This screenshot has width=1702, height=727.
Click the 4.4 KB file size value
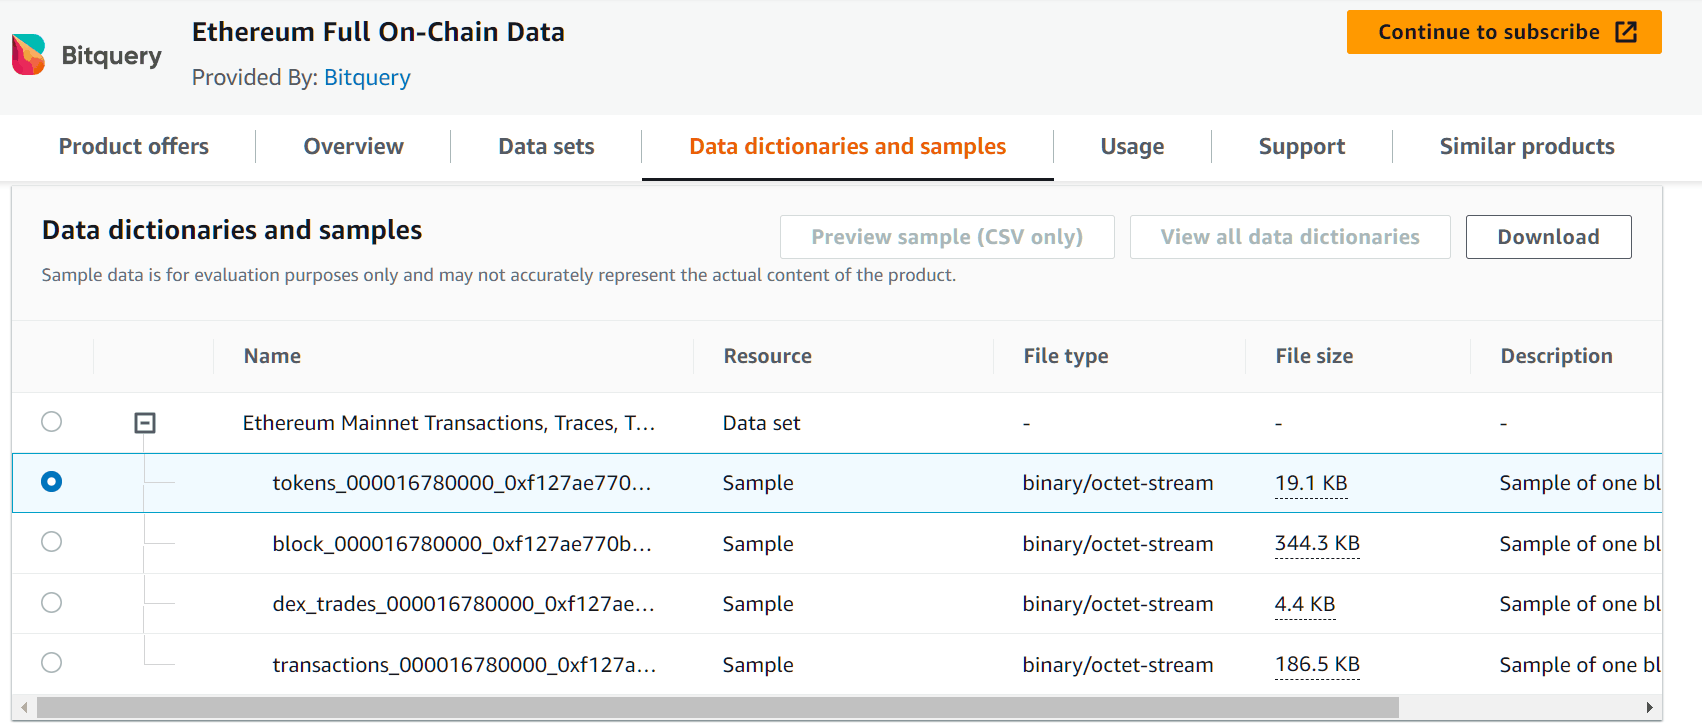tap(1305, 604)
